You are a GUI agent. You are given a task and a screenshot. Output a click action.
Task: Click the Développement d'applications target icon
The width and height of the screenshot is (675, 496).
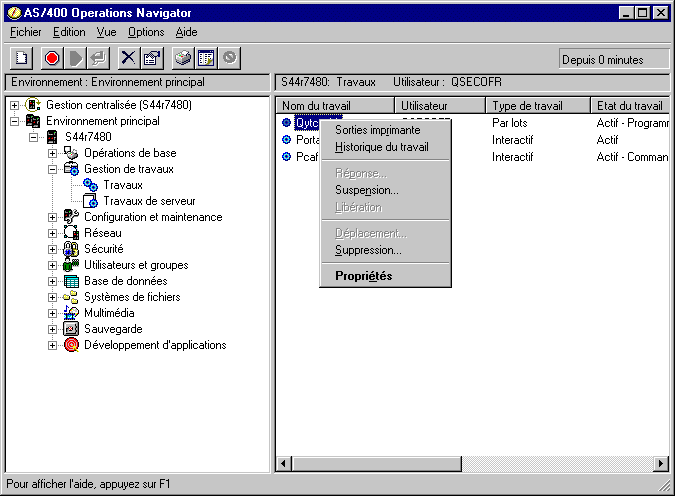(71, 345)
